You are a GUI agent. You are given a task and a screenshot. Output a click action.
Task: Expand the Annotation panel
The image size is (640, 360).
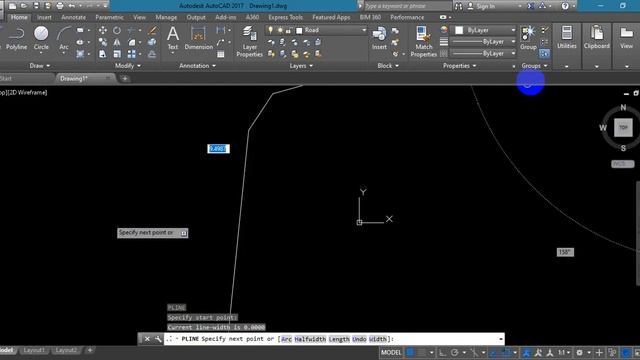(198, 66)
